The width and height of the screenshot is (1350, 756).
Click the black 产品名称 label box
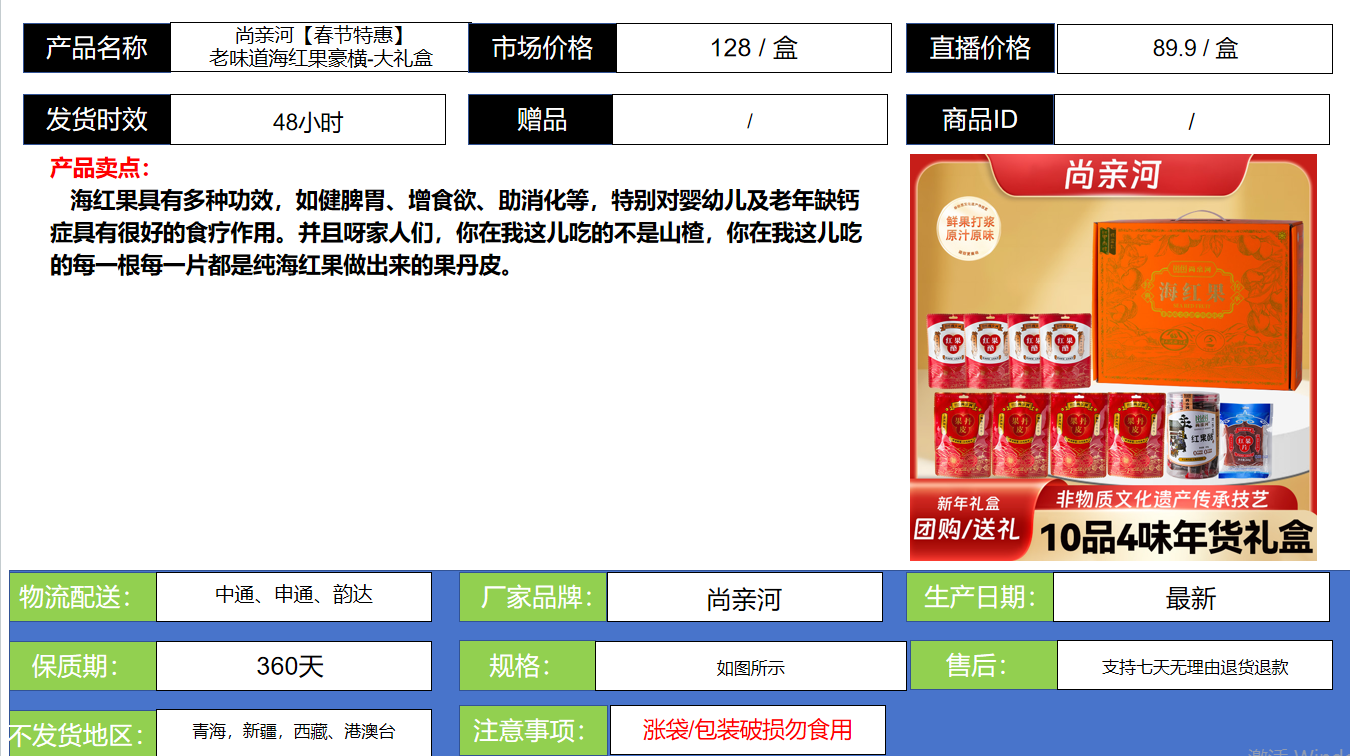[97, 48]
